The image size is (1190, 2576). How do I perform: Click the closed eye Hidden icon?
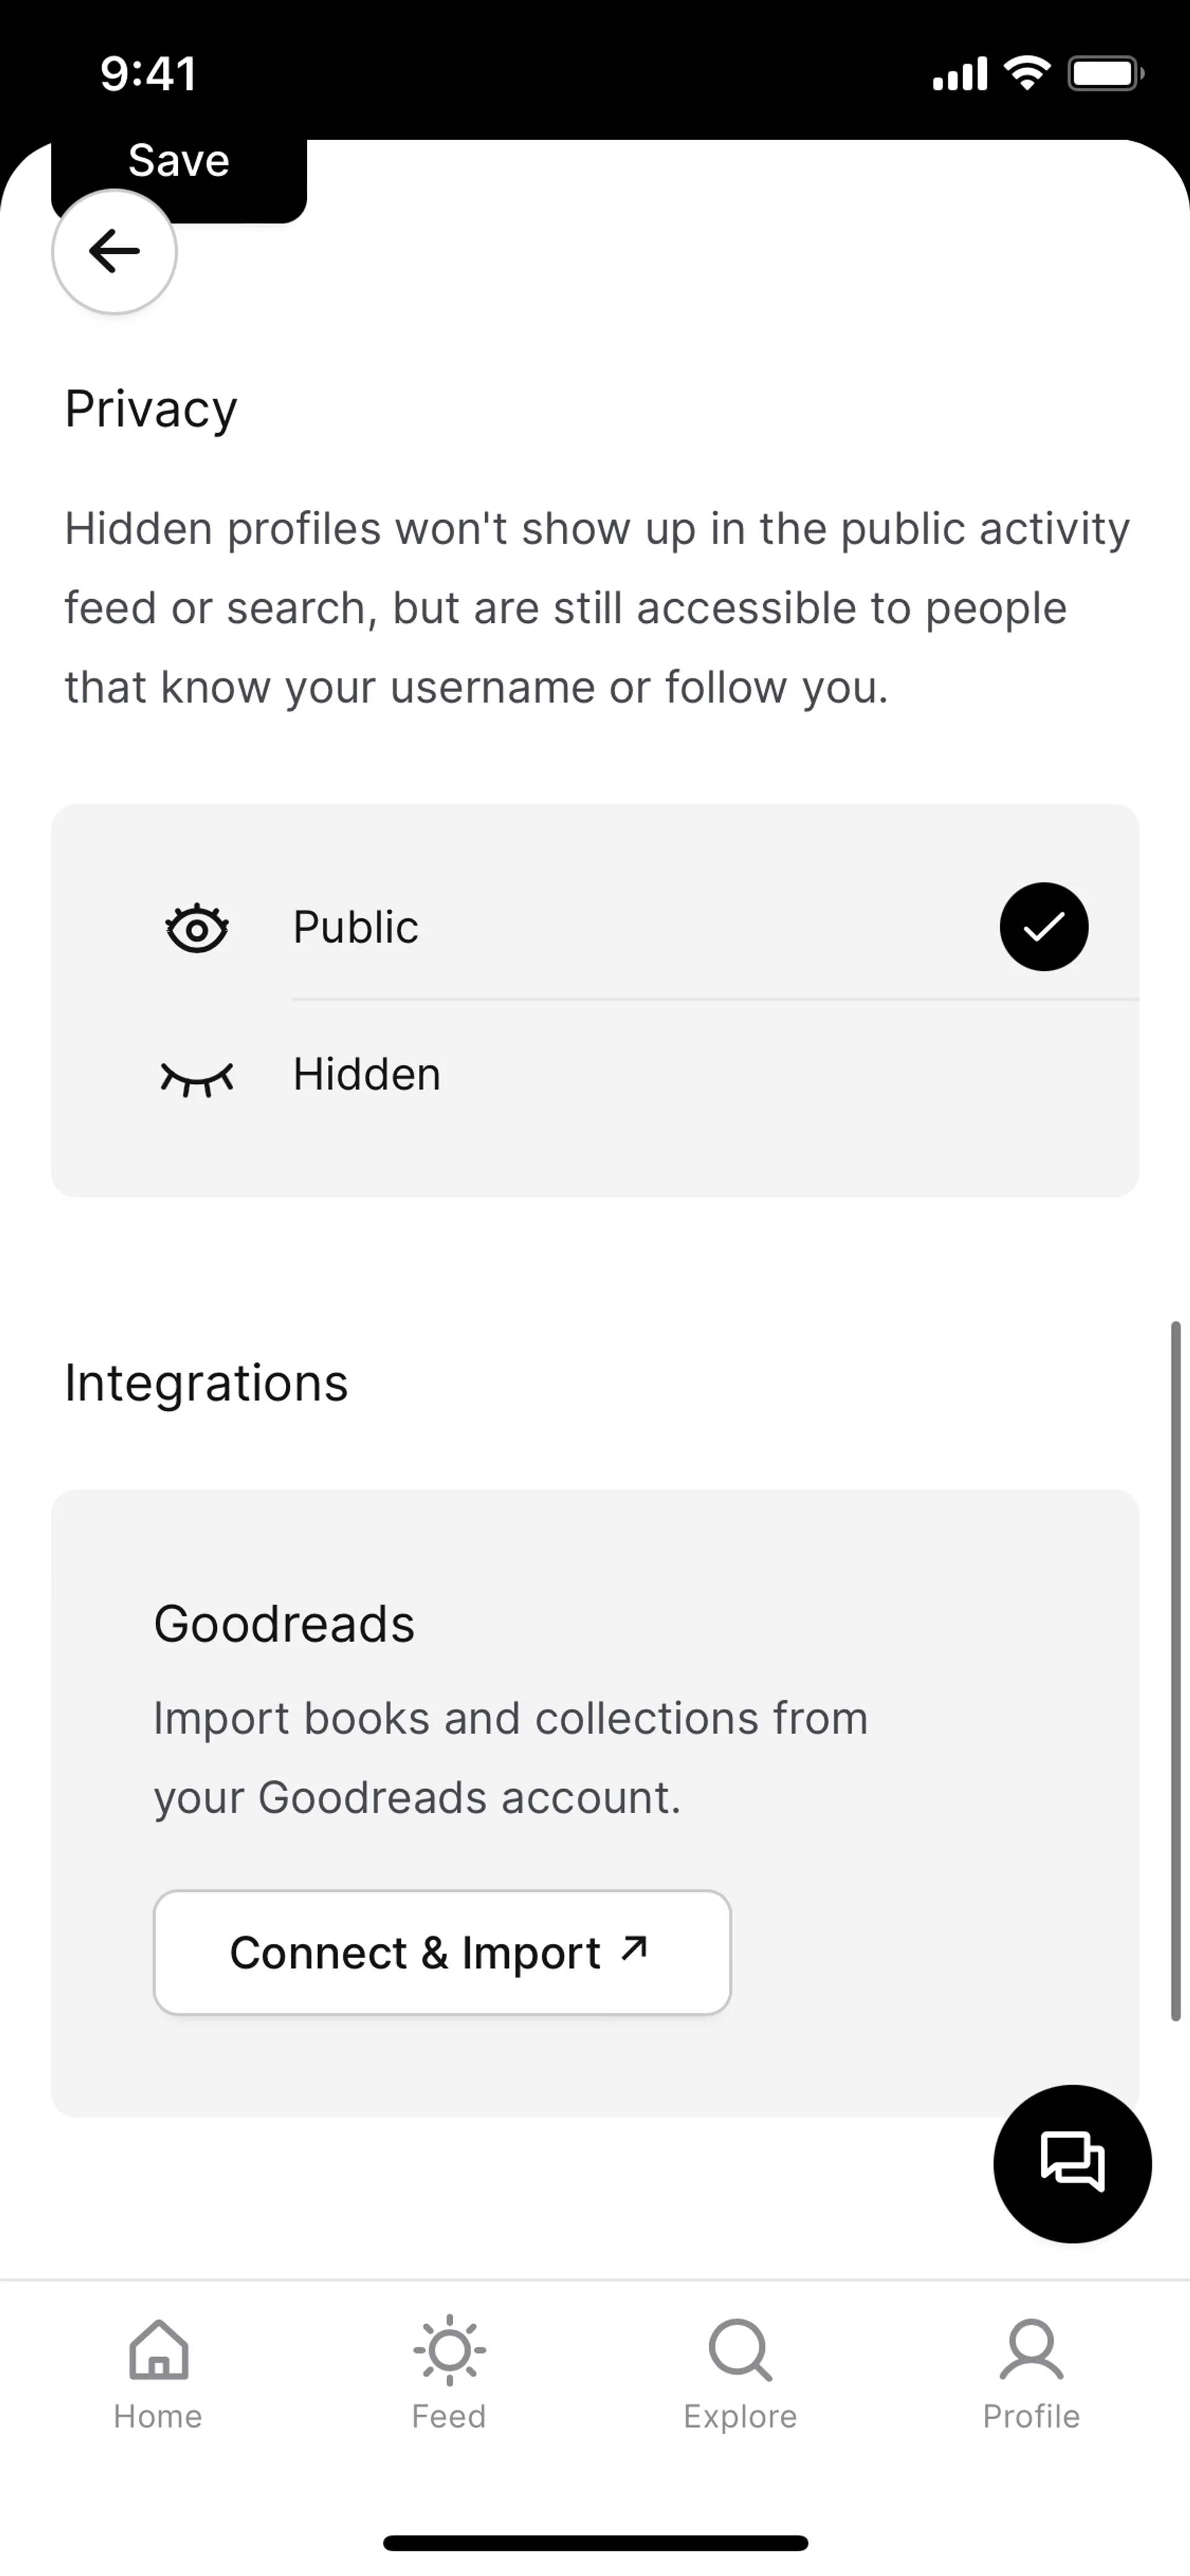coord(197,1077)
